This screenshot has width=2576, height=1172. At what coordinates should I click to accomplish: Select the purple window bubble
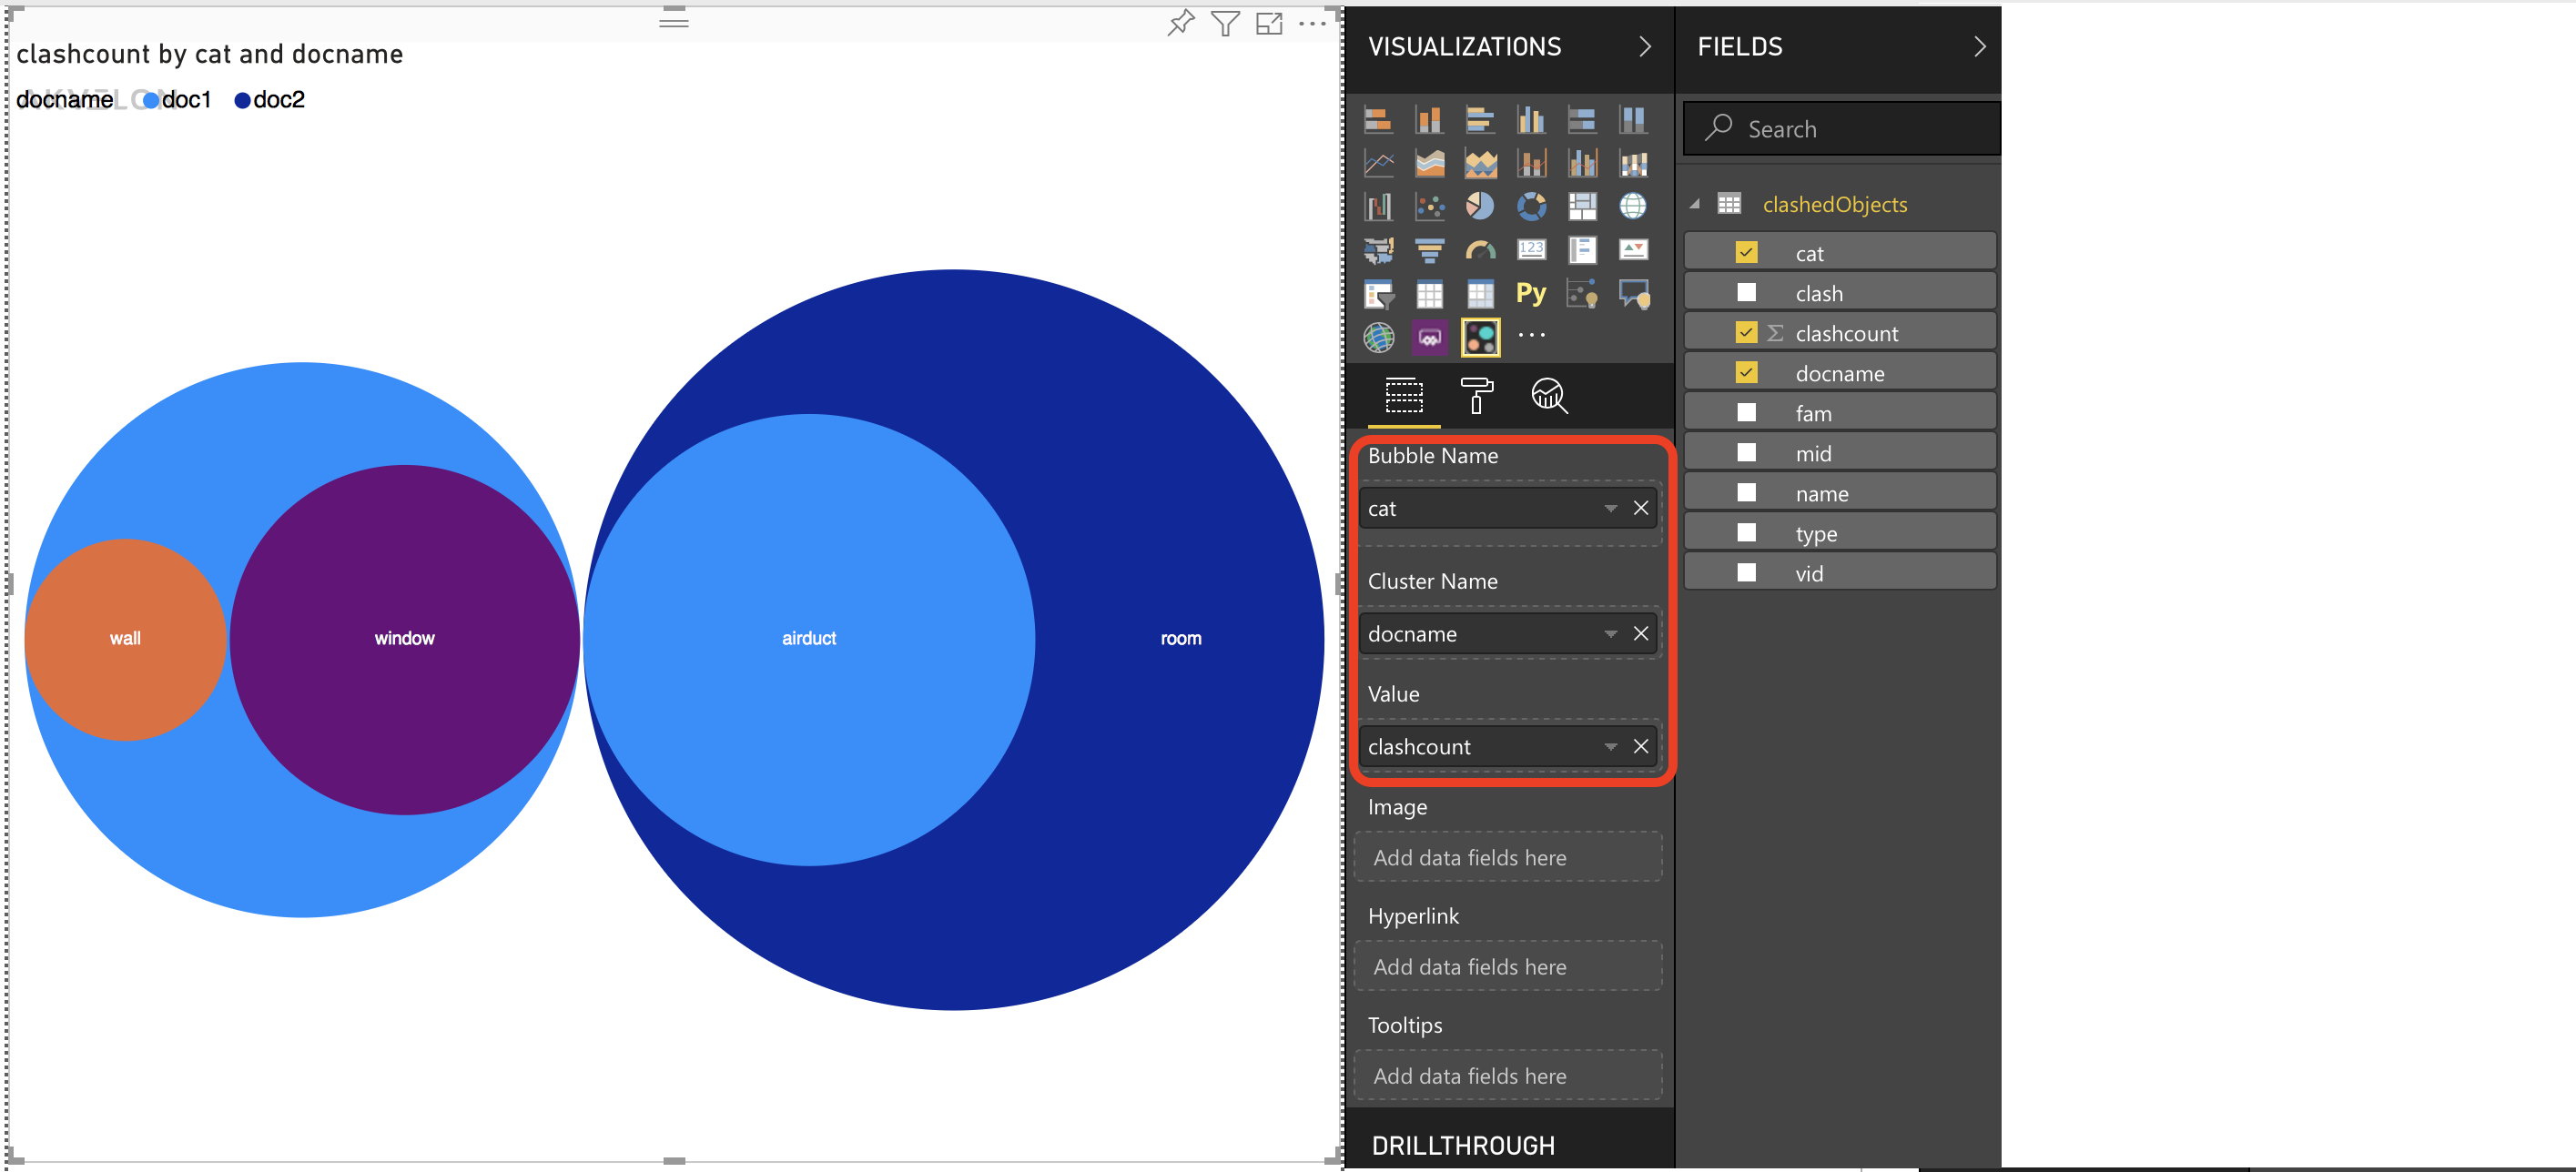(x=404, y=639)
